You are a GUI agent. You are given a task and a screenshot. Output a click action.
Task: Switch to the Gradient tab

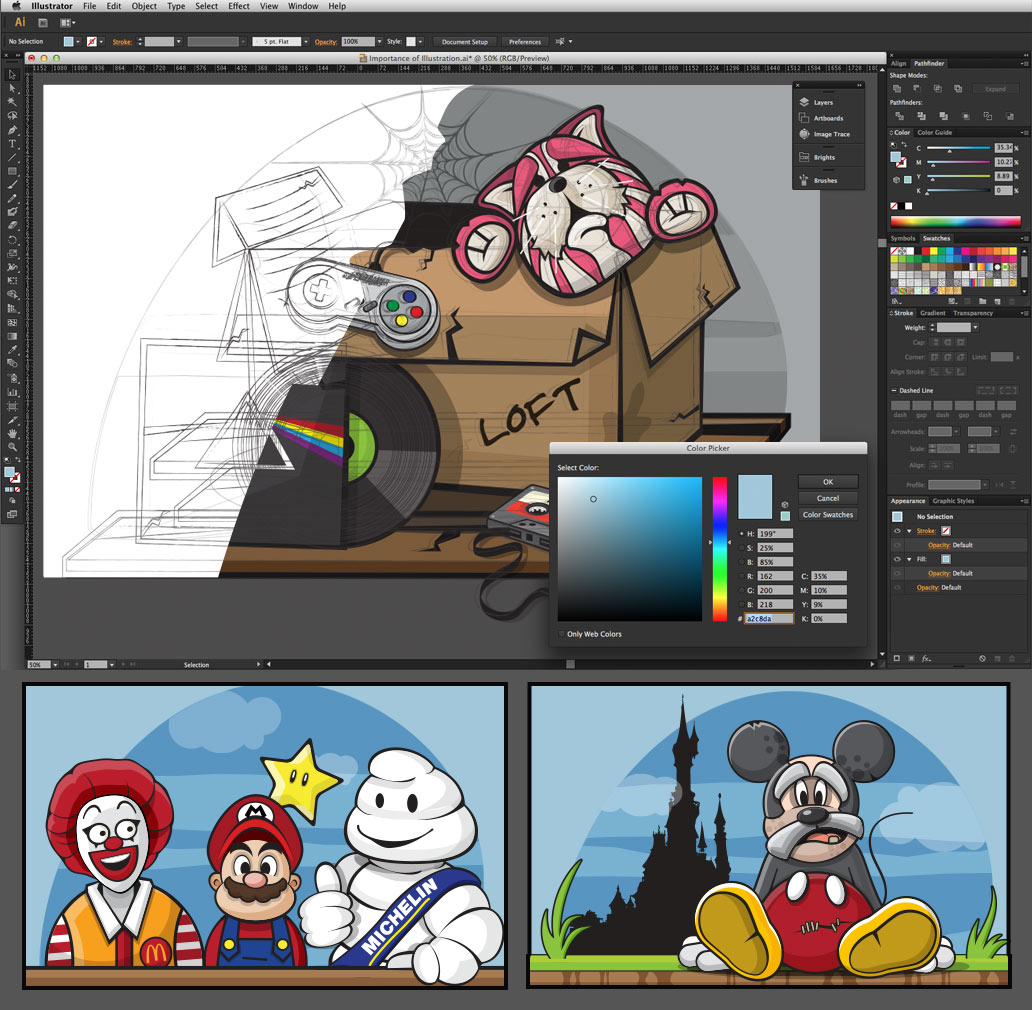(933, 313)
